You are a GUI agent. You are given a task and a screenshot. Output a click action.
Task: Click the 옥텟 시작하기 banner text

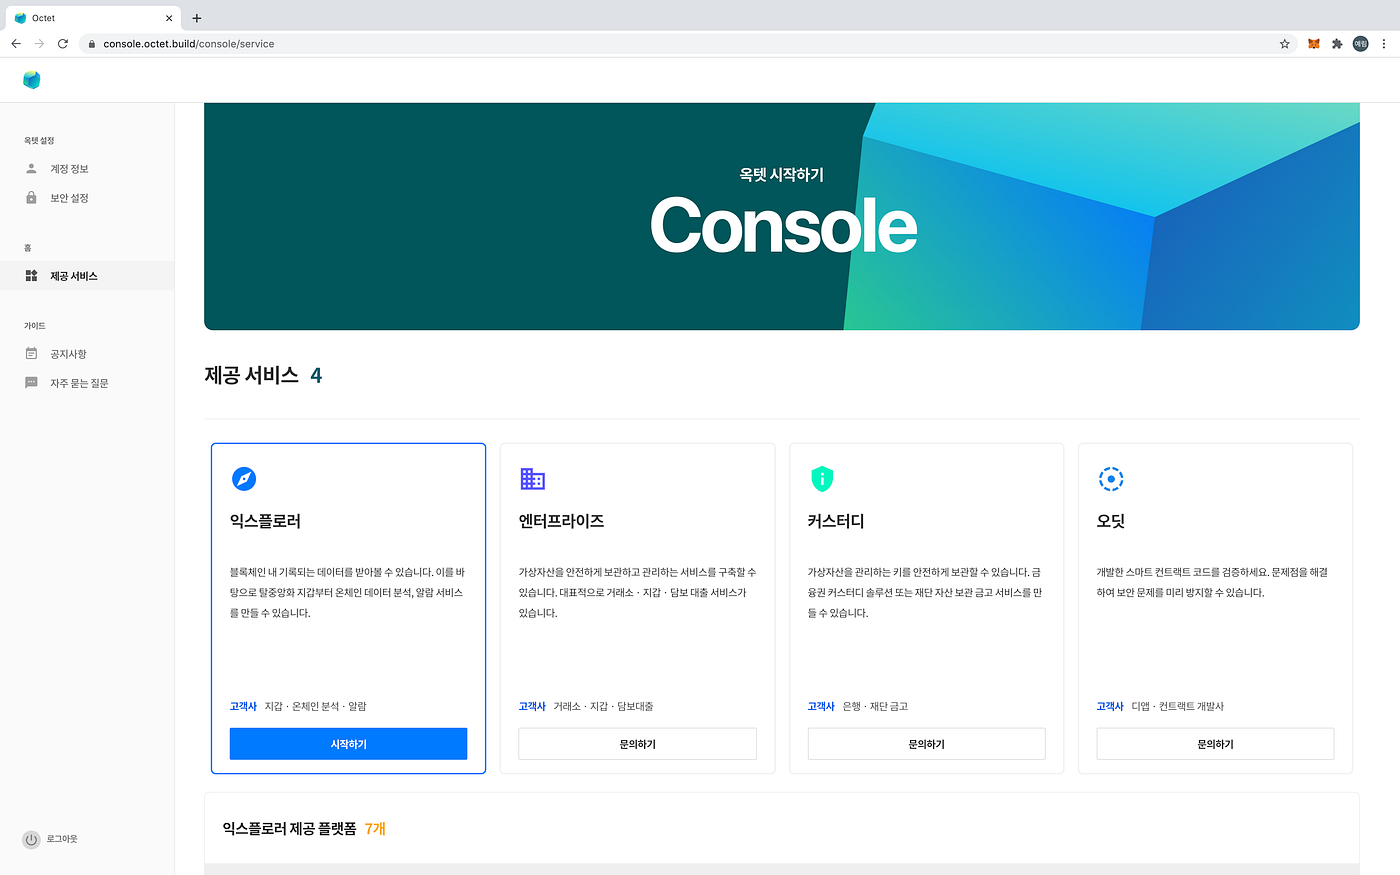click(x=782, y=175)
